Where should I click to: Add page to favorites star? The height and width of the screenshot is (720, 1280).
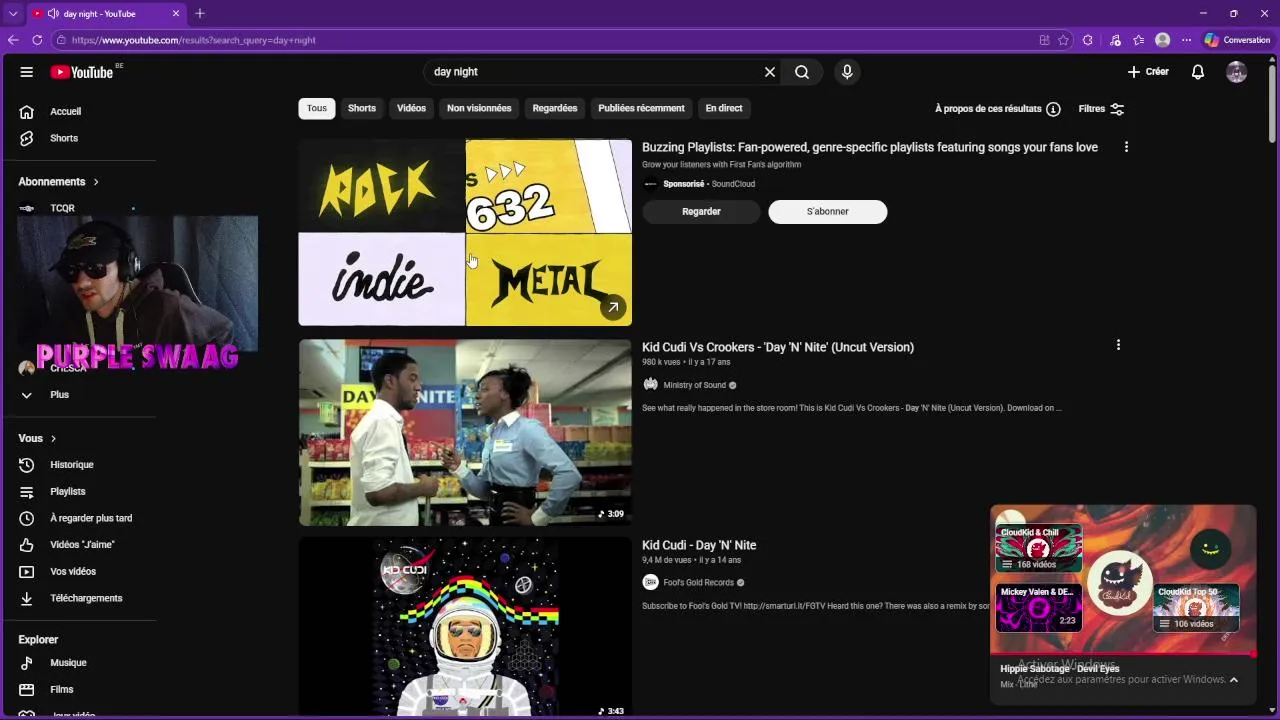click(1063, 40)
